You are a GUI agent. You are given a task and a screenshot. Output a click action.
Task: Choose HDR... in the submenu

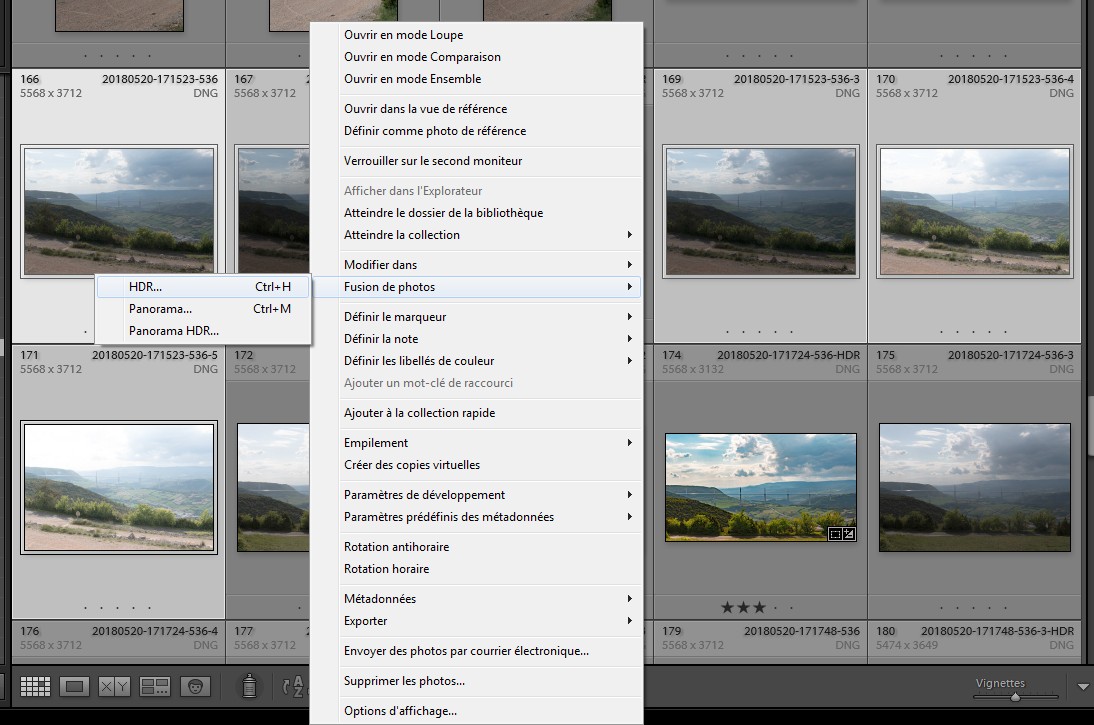click(x=203, y=287)
